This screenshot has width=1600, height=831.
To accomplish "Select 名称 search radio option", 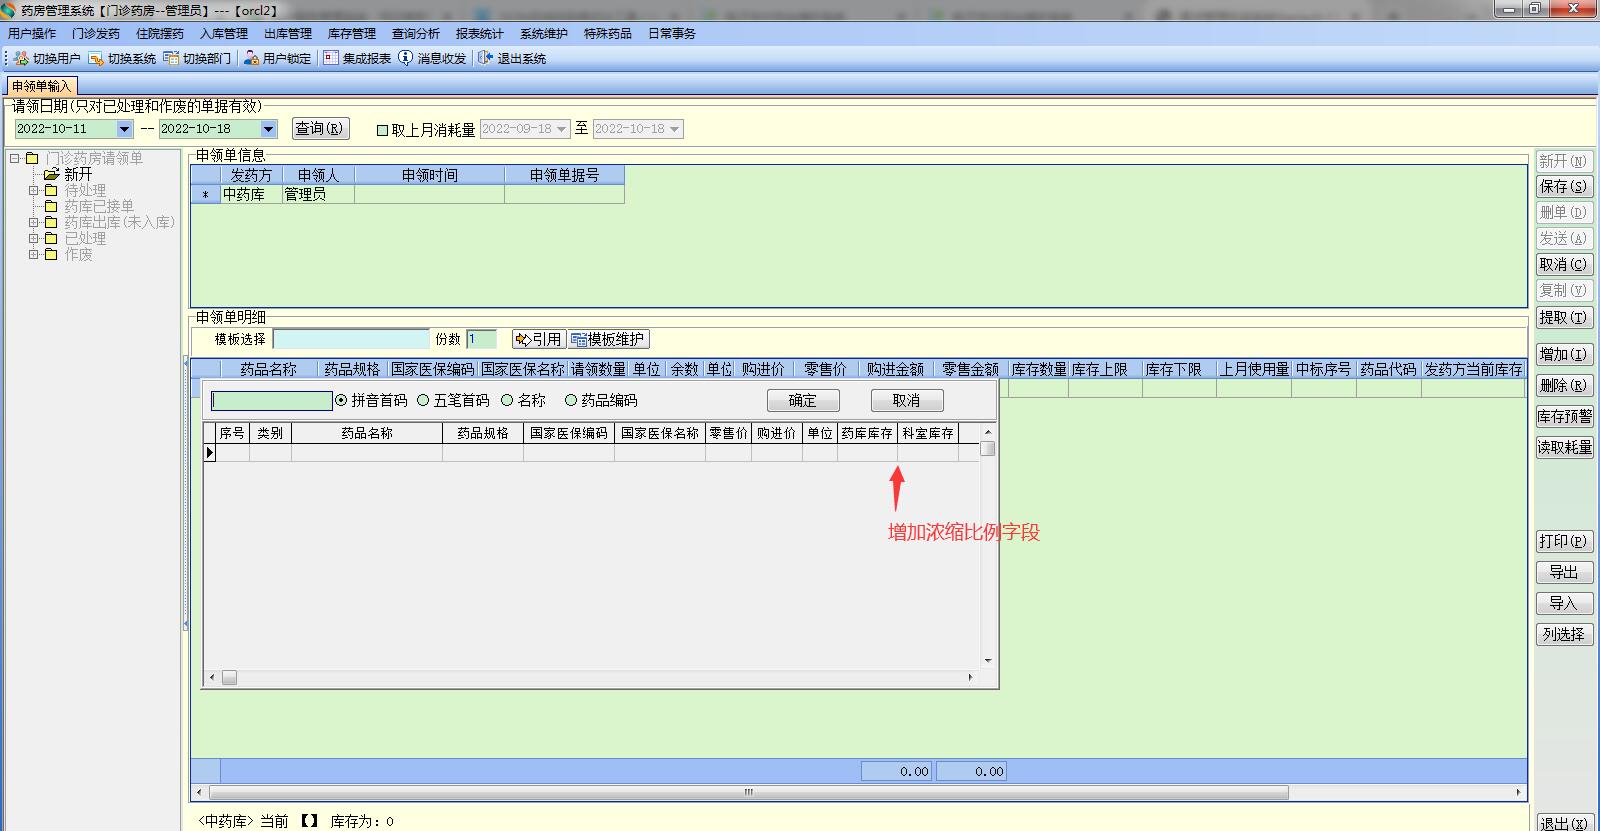I will click(507, 400).
